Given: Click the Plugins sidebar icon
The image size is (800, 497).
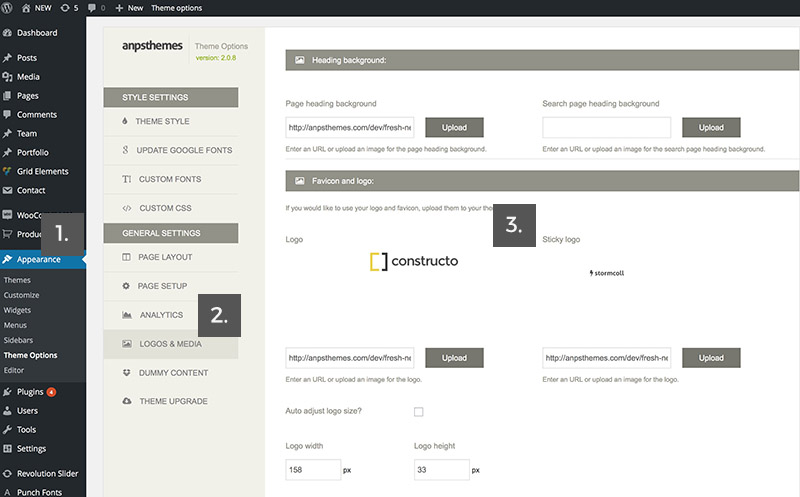Looking at the screenshot, I should pyautogui.click(x=7, y=392).
